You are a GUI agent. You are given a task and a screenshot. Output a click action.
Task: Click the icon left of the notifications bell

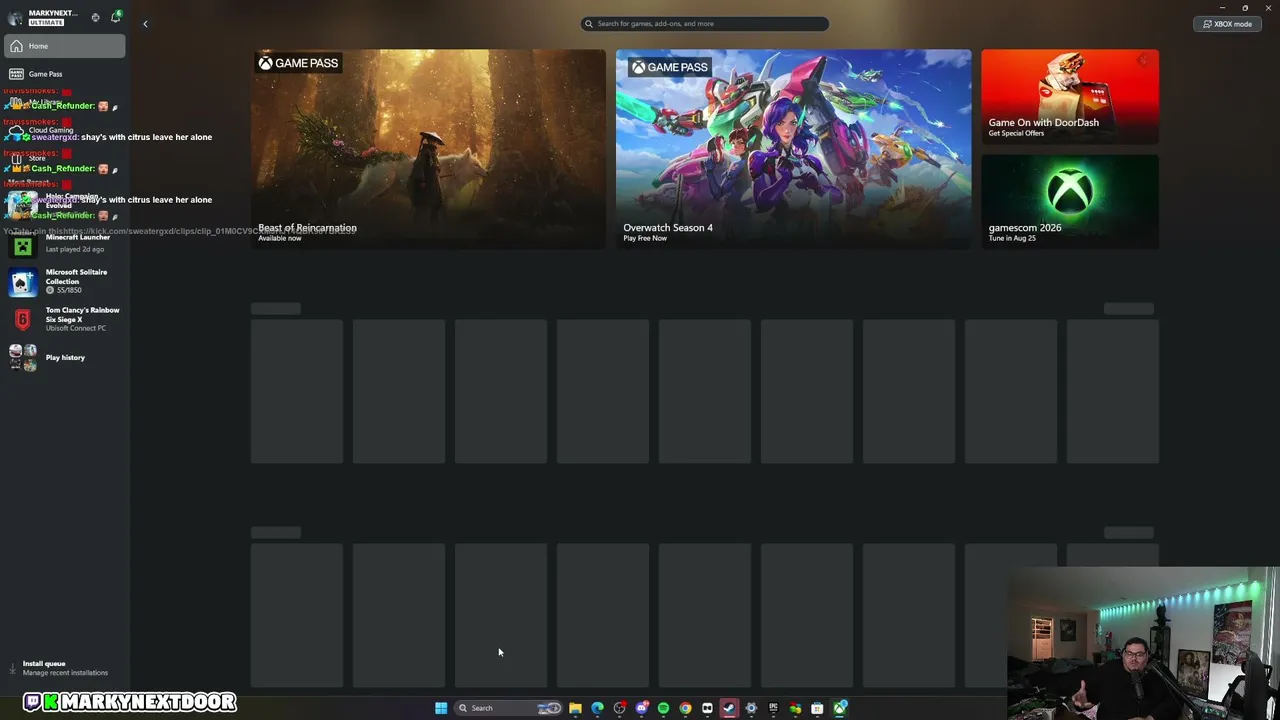click(95, 17)
